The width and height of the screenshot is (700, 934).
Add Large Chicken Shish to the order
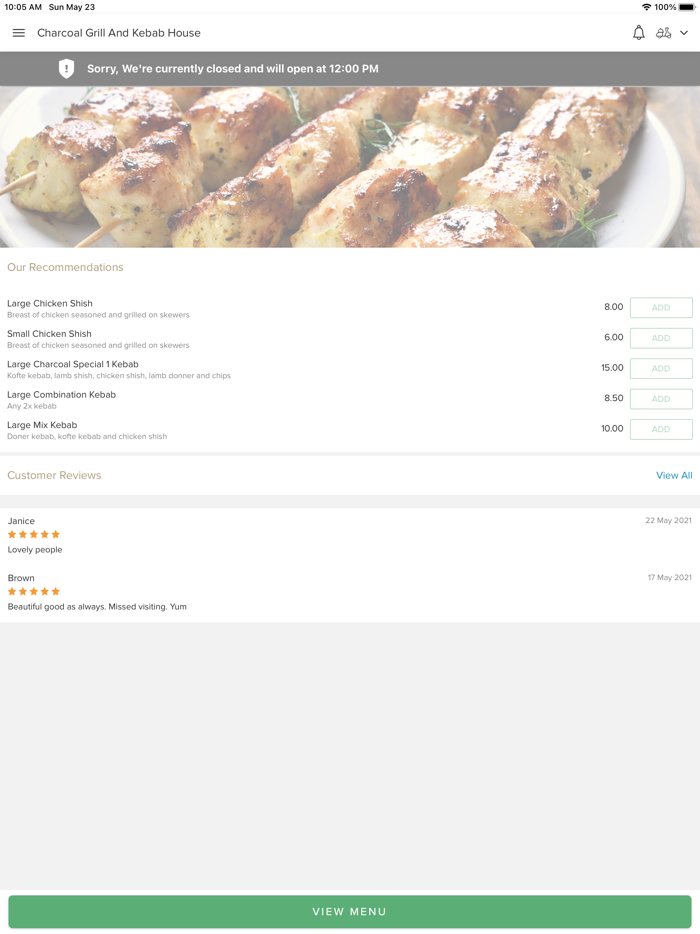click(x=661, y=307)
